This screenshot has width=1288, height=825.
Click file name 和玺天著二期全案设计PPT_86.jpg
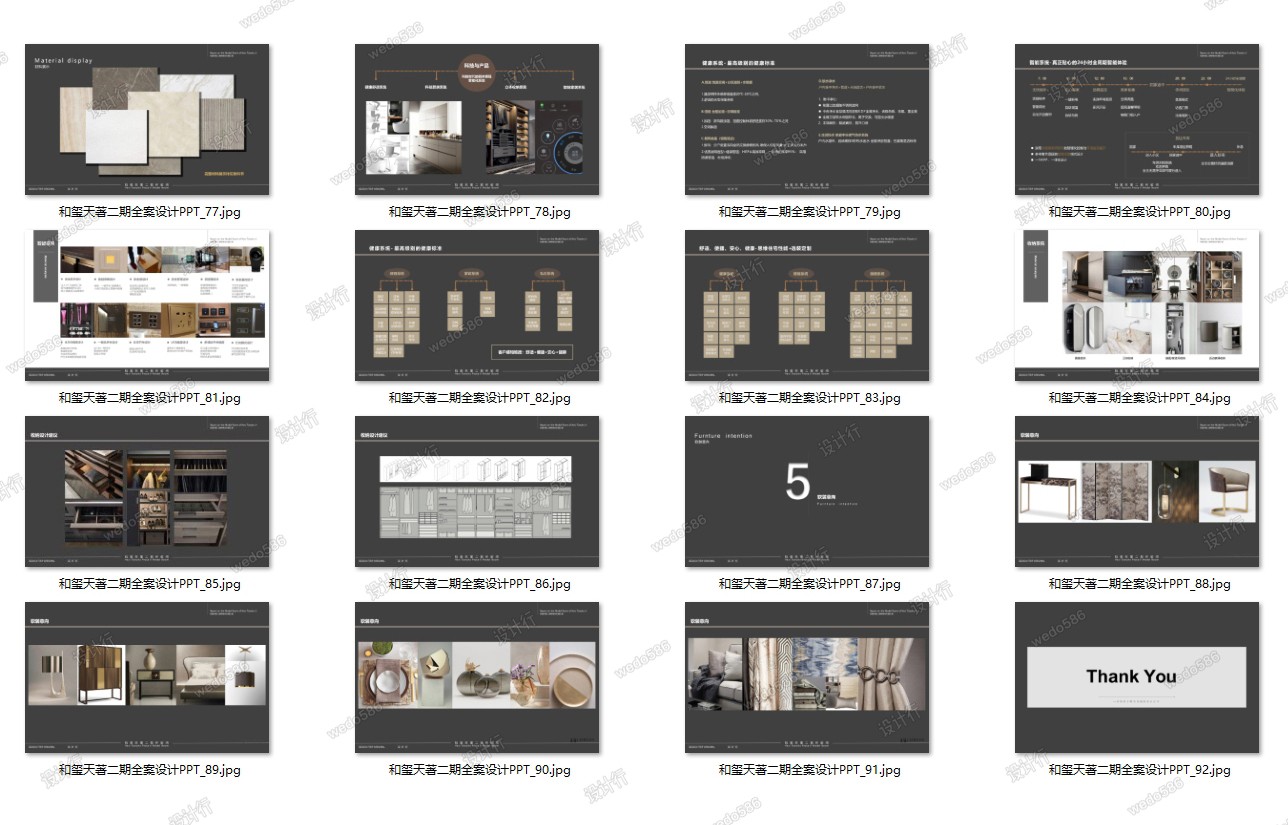479,584
